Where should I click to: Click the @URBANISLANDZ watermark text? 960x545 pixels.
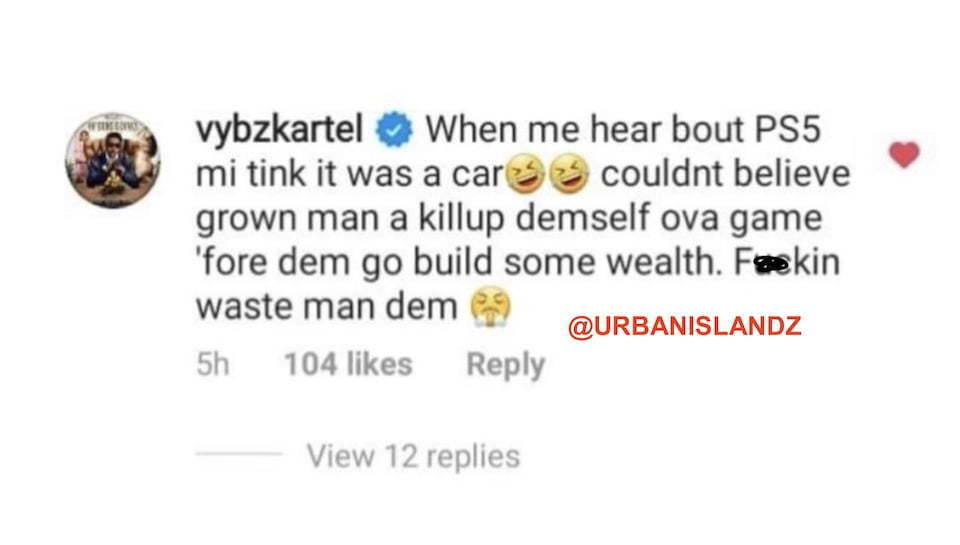pyautogui.click(x=684, y=326)
